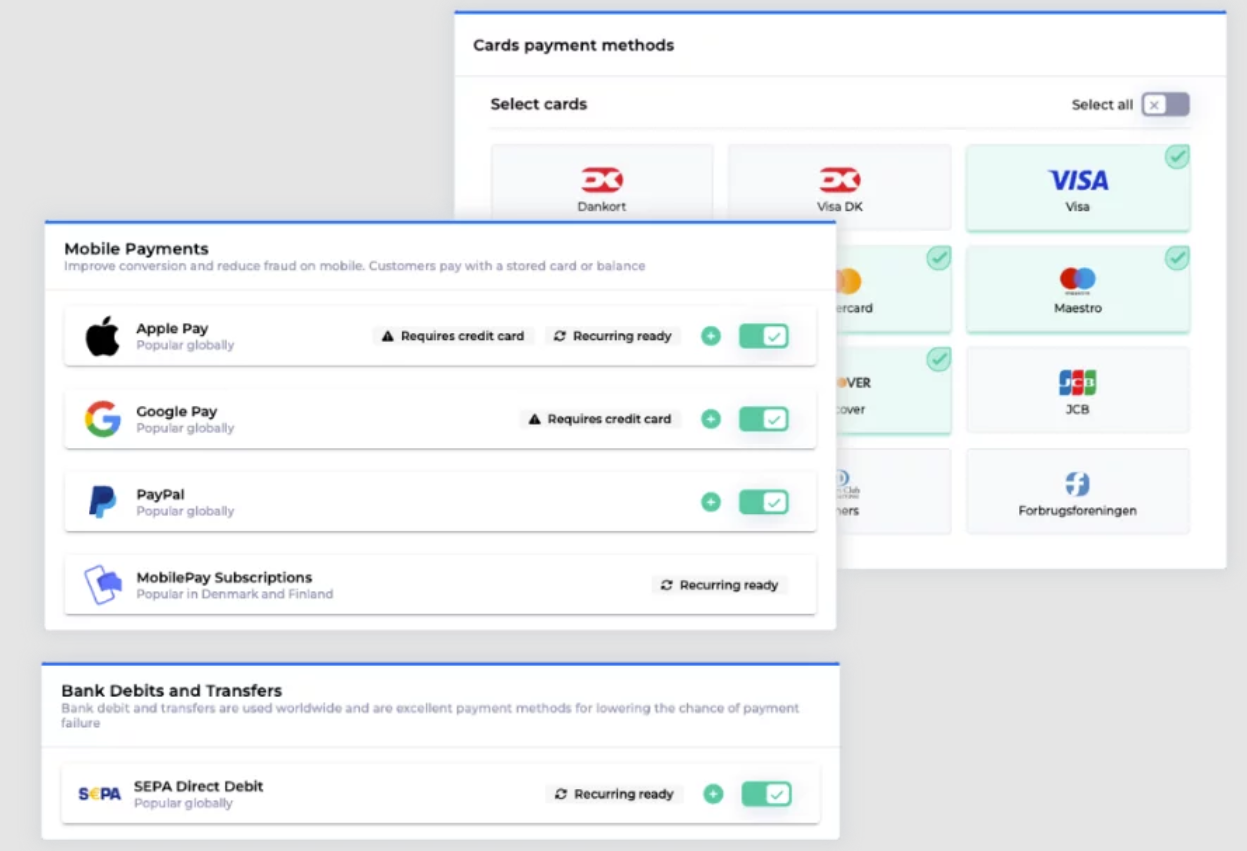Disable the Google Pay toggle
The height and width of the screenshot is (851, 1247).
click(764, 419)
